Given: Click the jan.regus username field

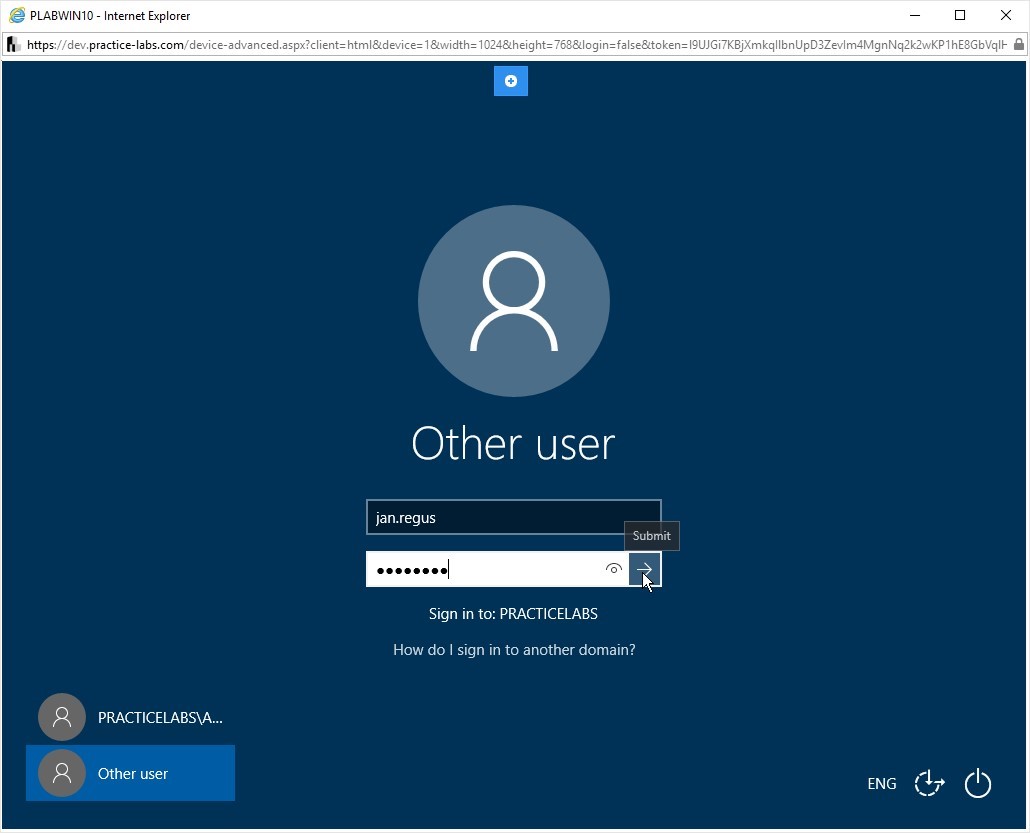Looking at the screenshot, I should (514, 518).
